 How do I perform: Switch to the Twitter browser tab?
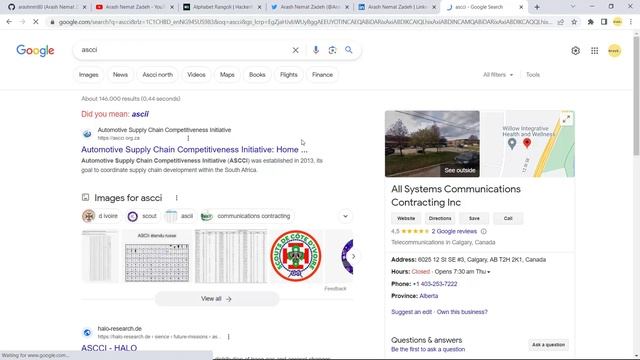(x=310, y=7)
